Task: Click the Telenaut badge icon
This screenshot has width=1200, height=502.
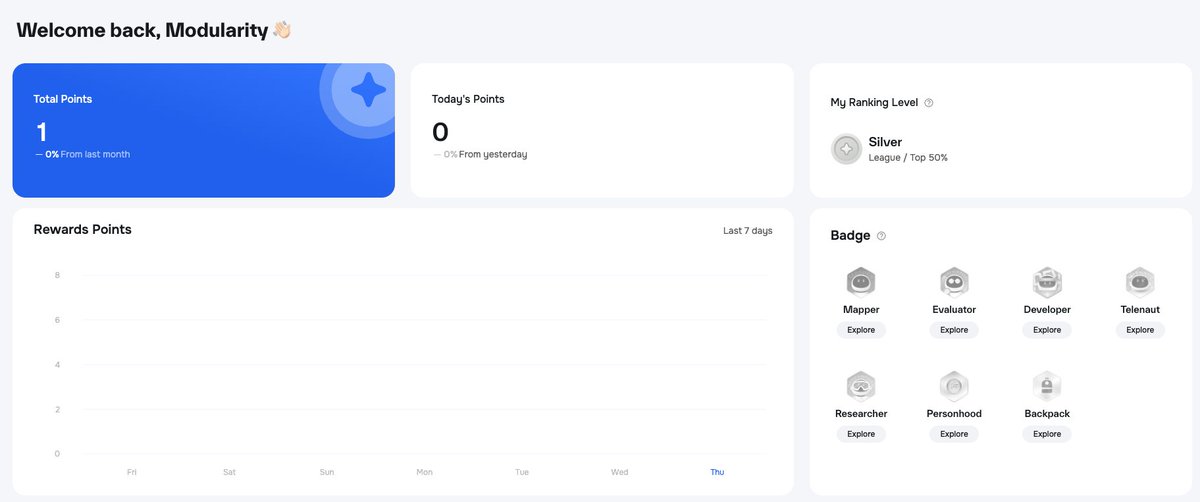Action: point(1140,282)
